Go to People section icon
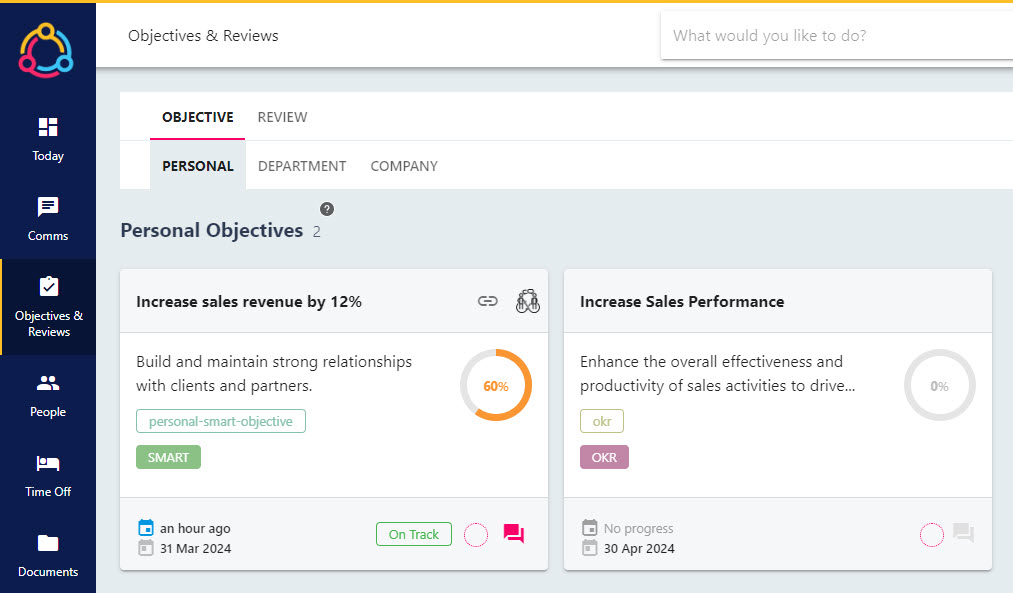1013x593 pixels. (x=48, y=383)
